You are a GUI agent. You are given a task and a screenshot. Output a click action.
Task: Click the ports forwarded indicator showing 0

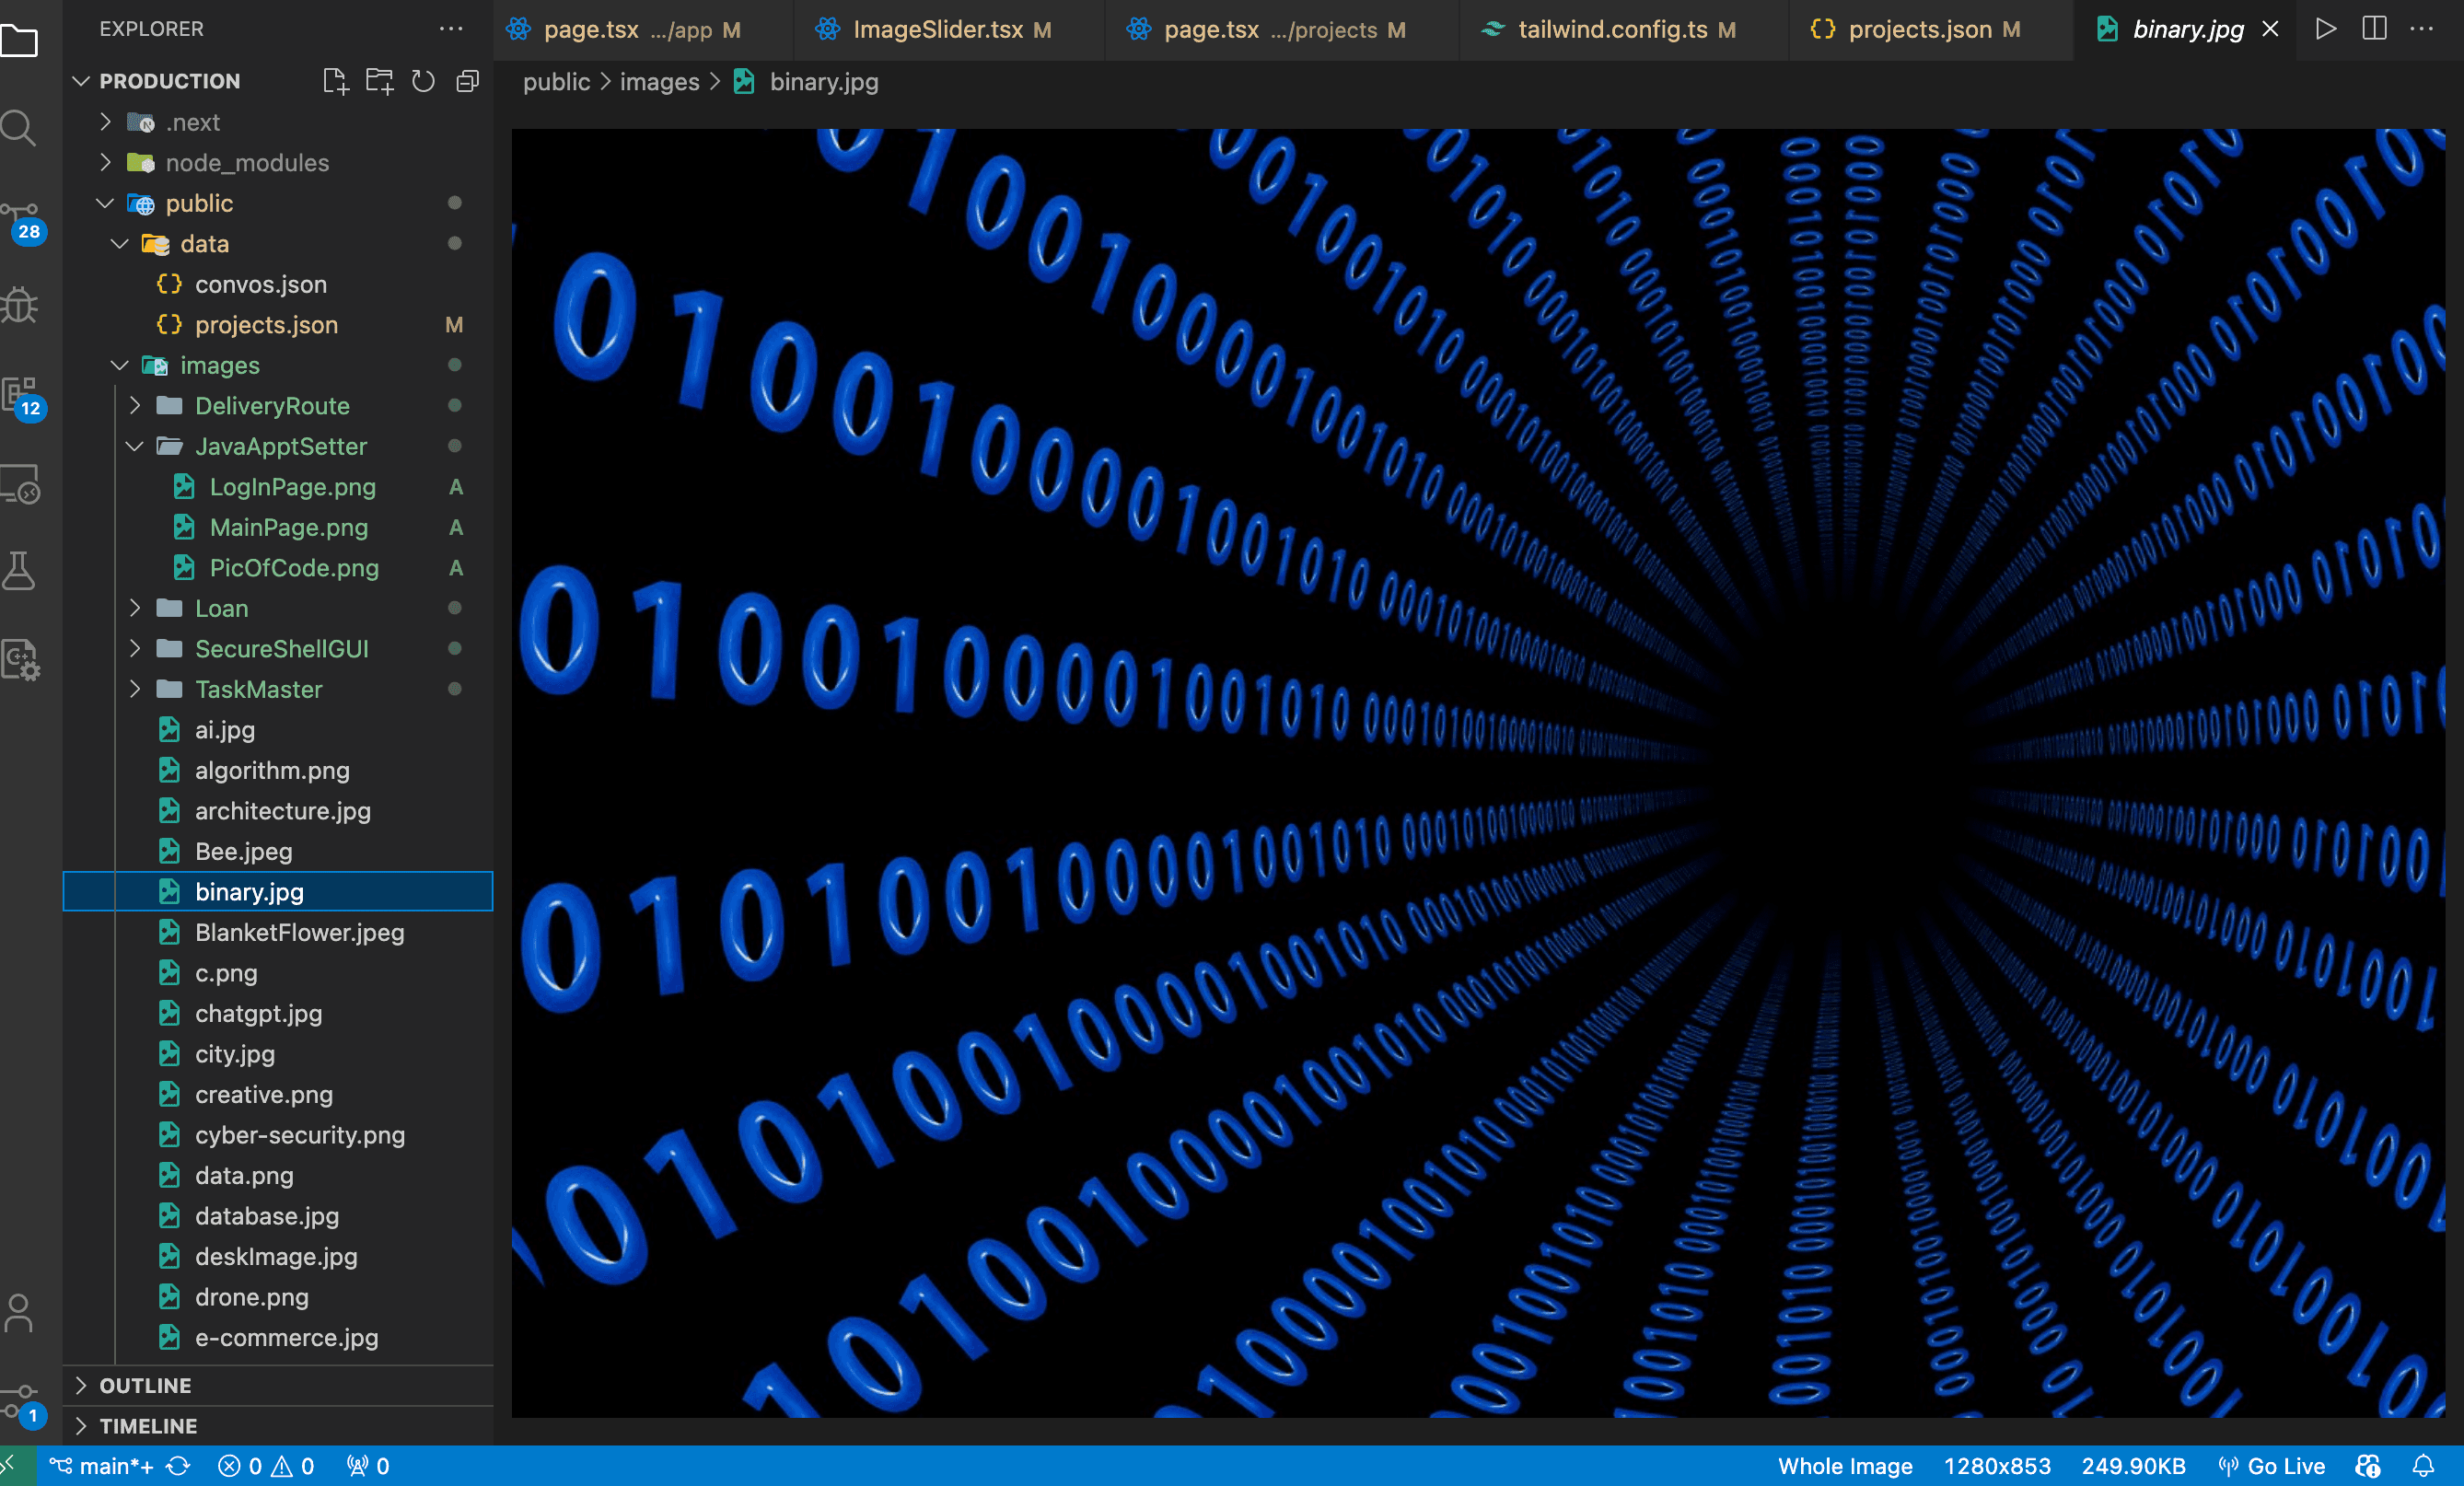point(368,1466)
